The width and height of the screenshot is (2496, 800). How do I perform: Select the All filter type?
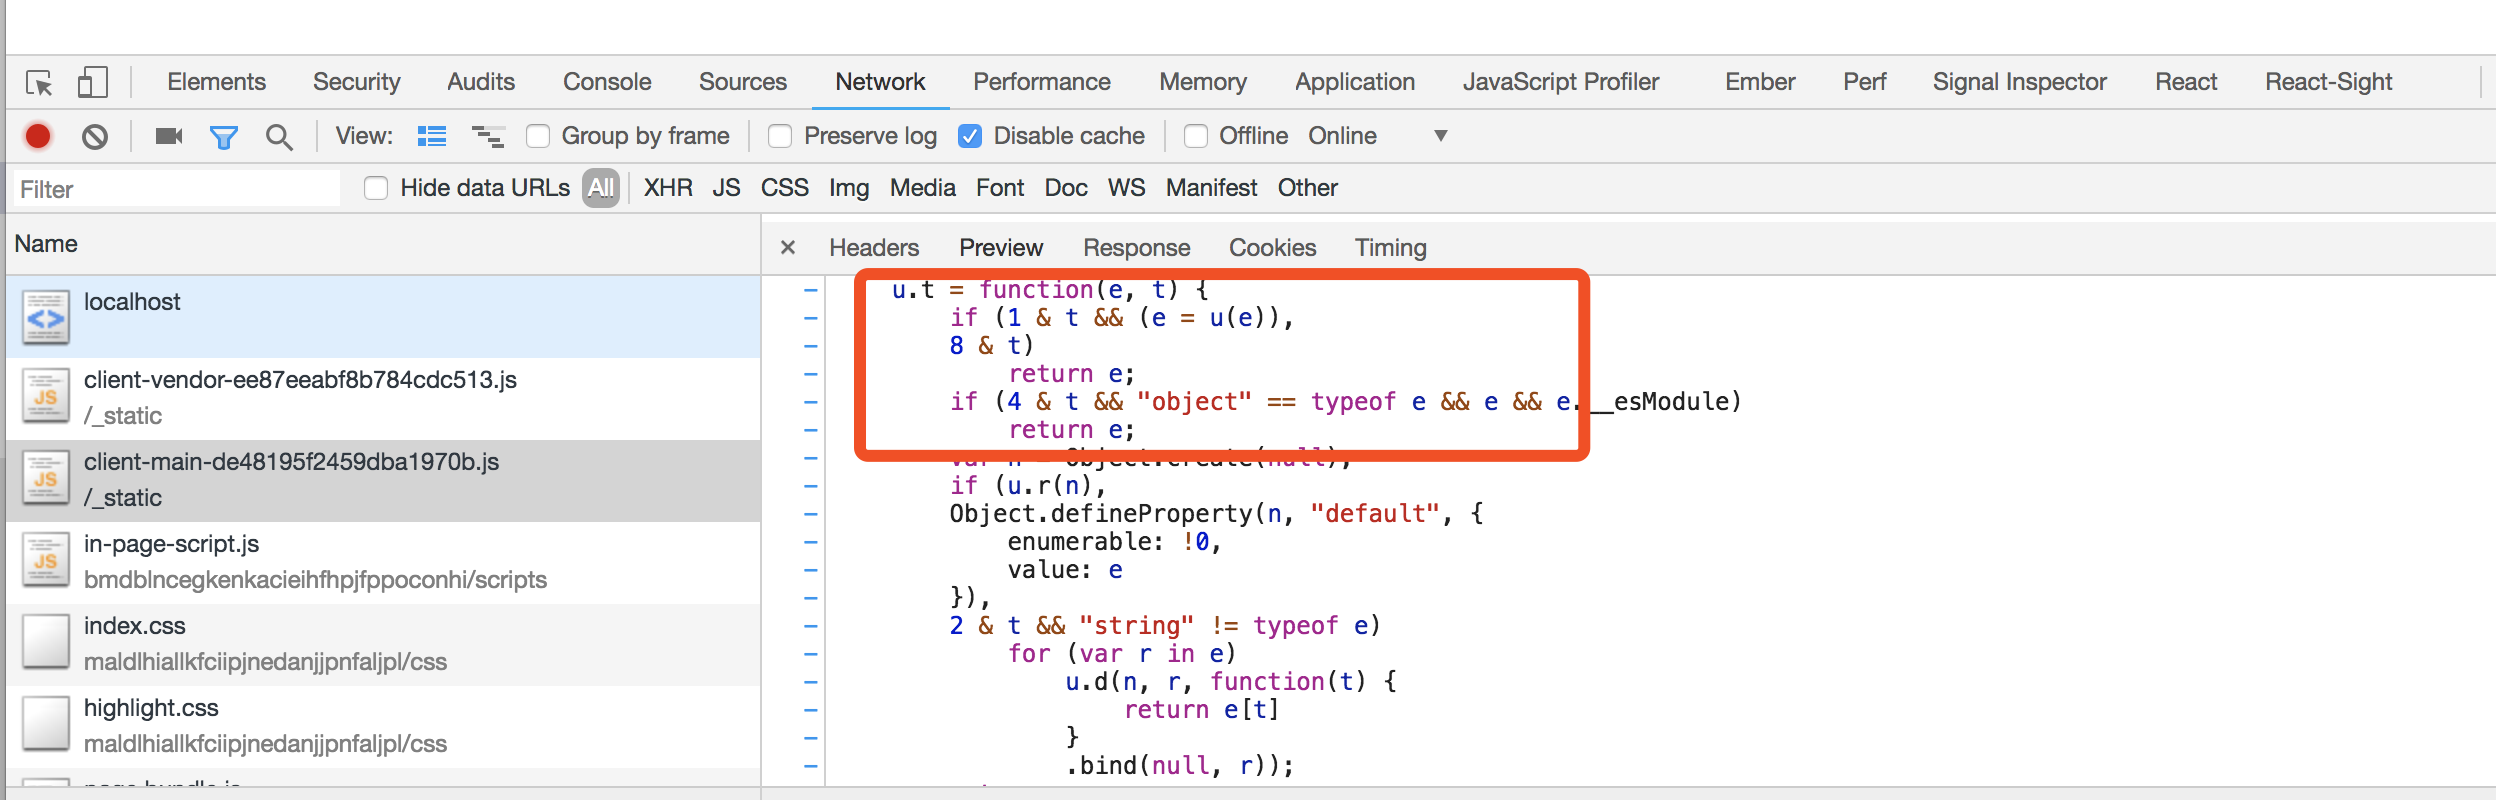[x=601, y=188]
